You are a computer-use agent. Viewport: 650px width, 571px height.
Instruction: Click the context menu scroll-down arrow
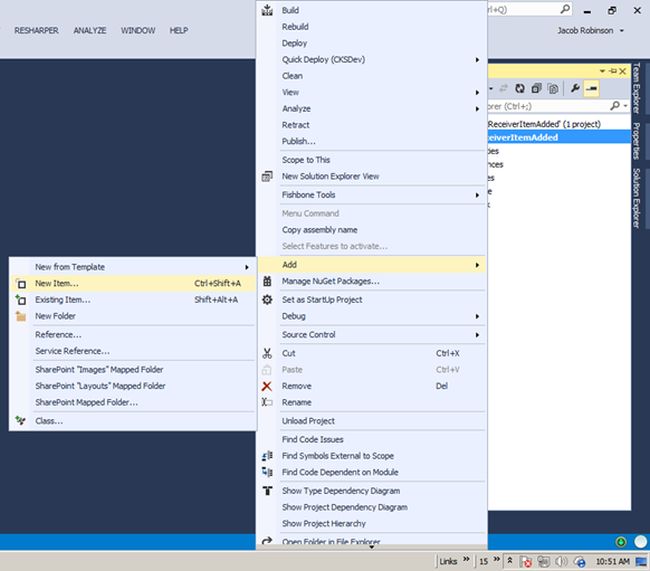[372, 547]
